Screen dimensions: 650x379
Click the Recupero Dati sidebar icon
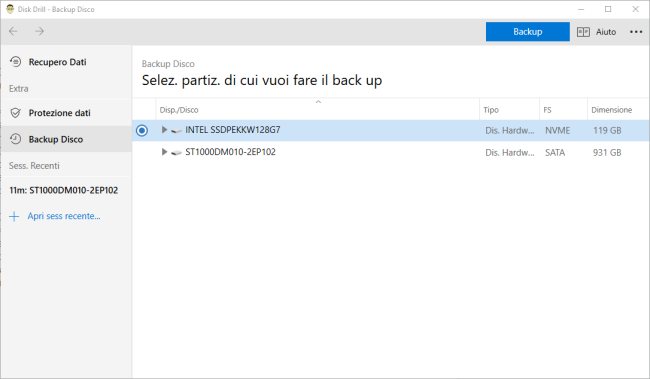15,62
